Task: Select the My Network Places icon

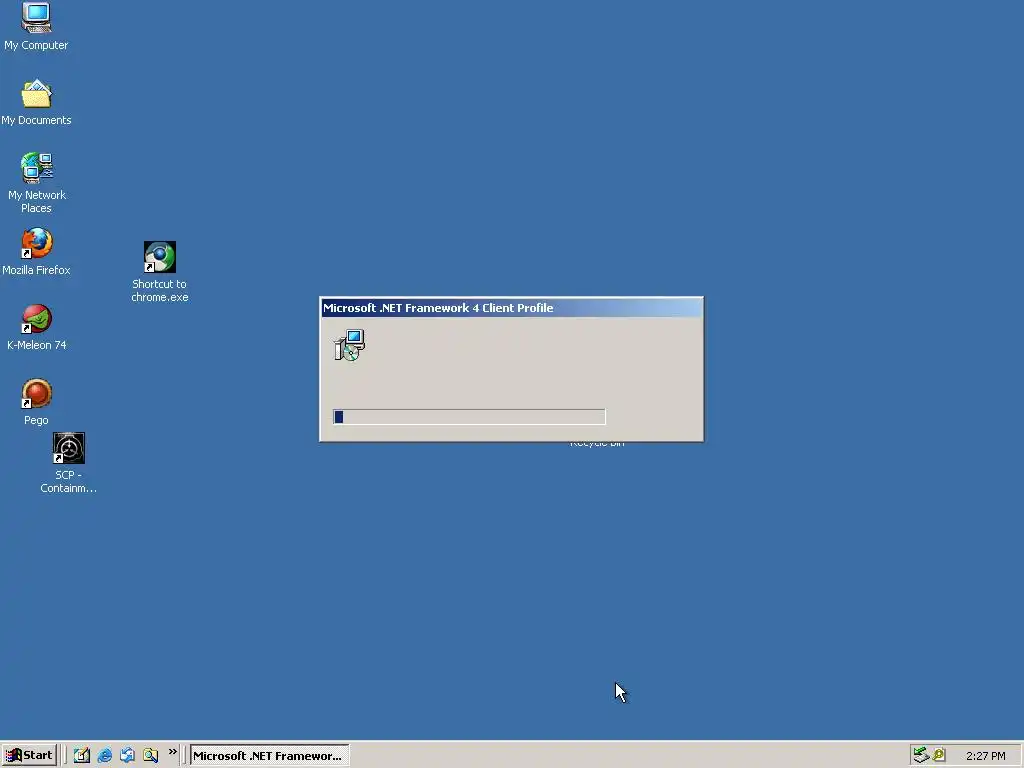Action: point(36,168)
